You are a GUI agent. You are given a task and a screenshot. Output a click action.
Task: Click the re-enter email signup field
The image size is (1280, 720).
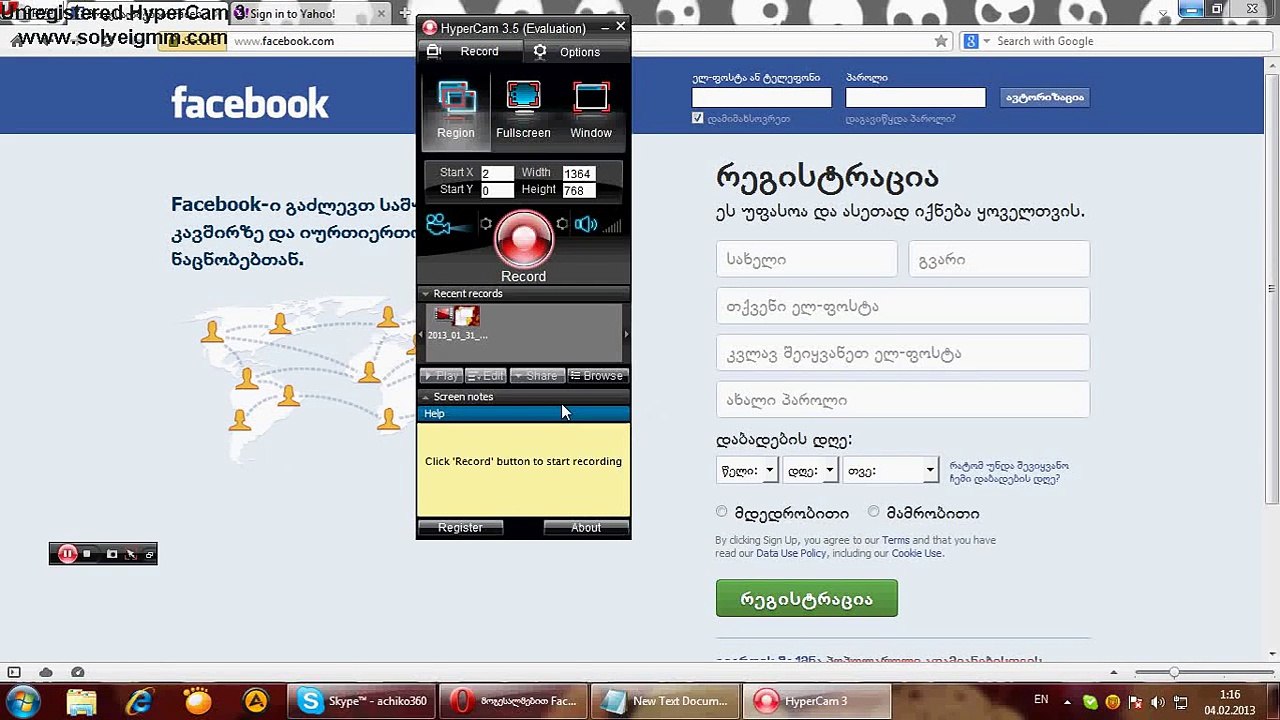pyautogui.click(x=903, y=353)
